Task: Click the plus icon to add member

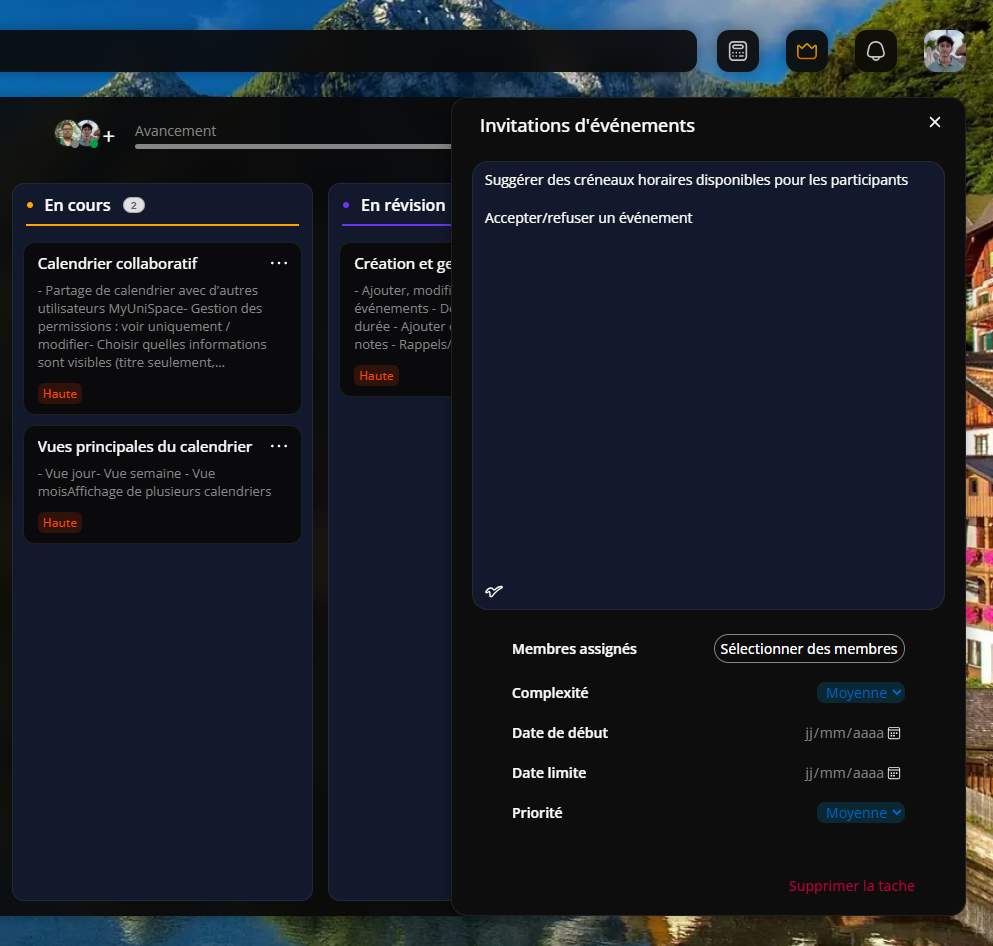Action: (x=109, y=136)
